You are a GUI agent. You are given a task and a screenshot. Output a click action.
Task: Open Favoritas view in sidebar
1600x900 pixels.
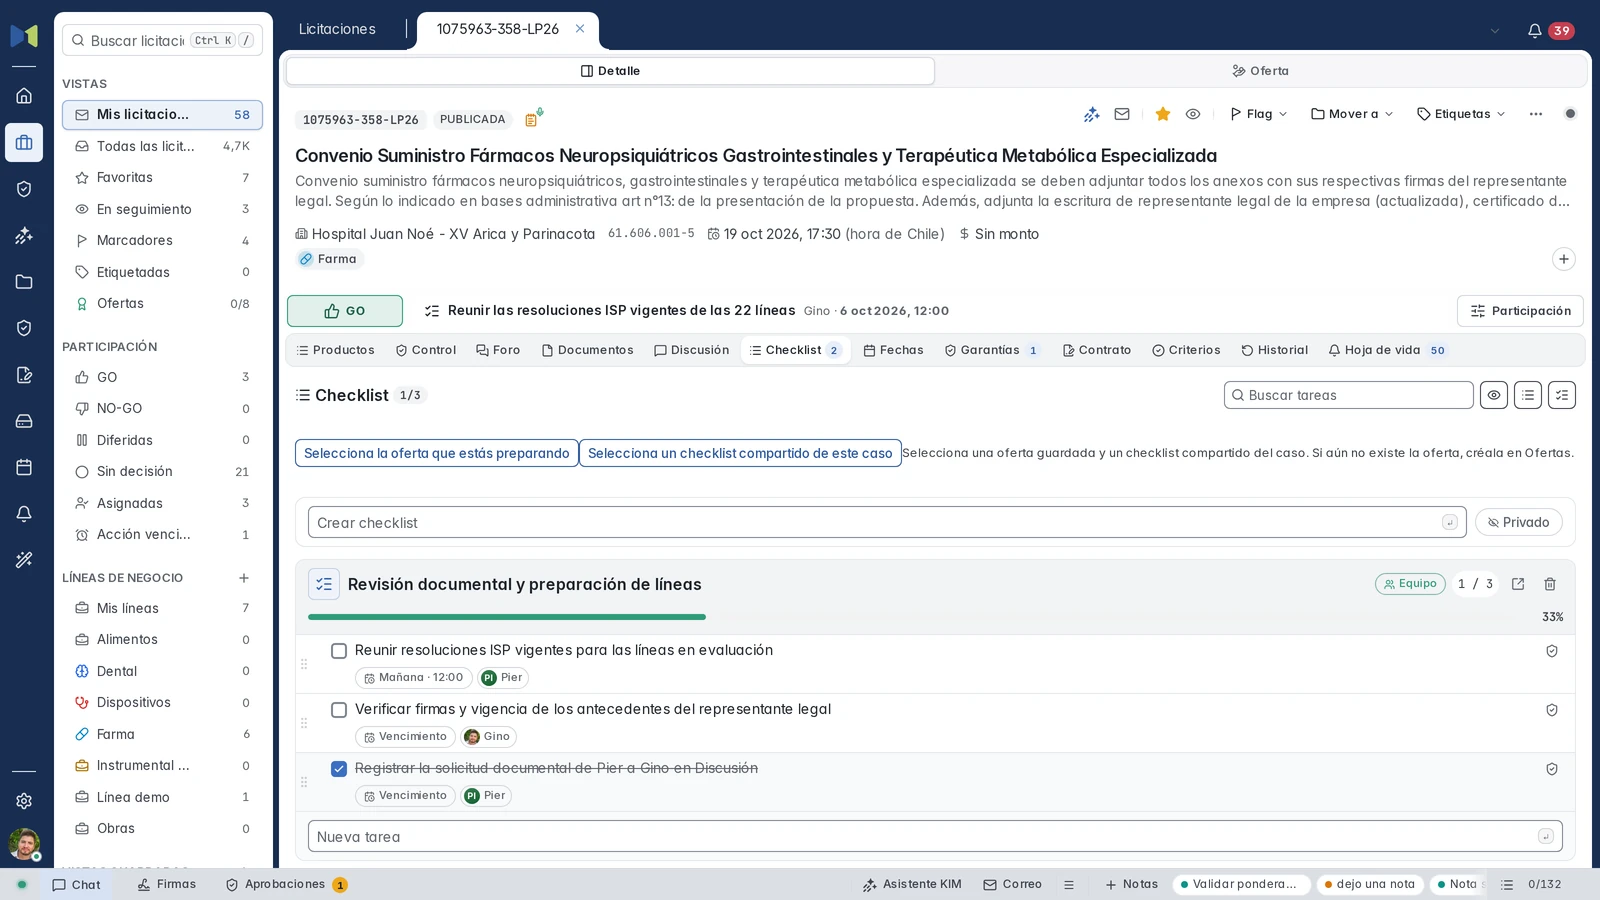point(162,178)
